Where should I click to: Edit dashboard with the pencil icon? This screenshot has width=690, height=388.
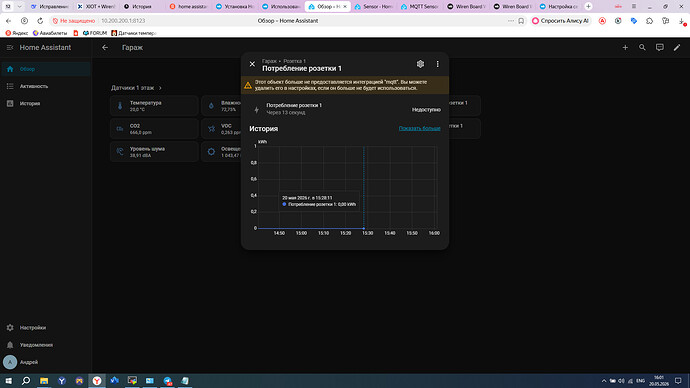click(x=677, y=48)
